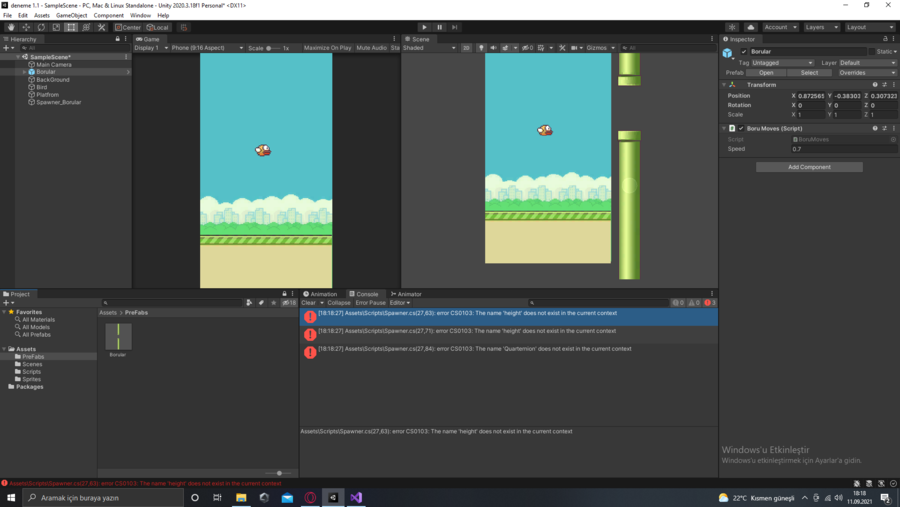
Task: Select the Scale tool
Action: [x=56, y=27]
